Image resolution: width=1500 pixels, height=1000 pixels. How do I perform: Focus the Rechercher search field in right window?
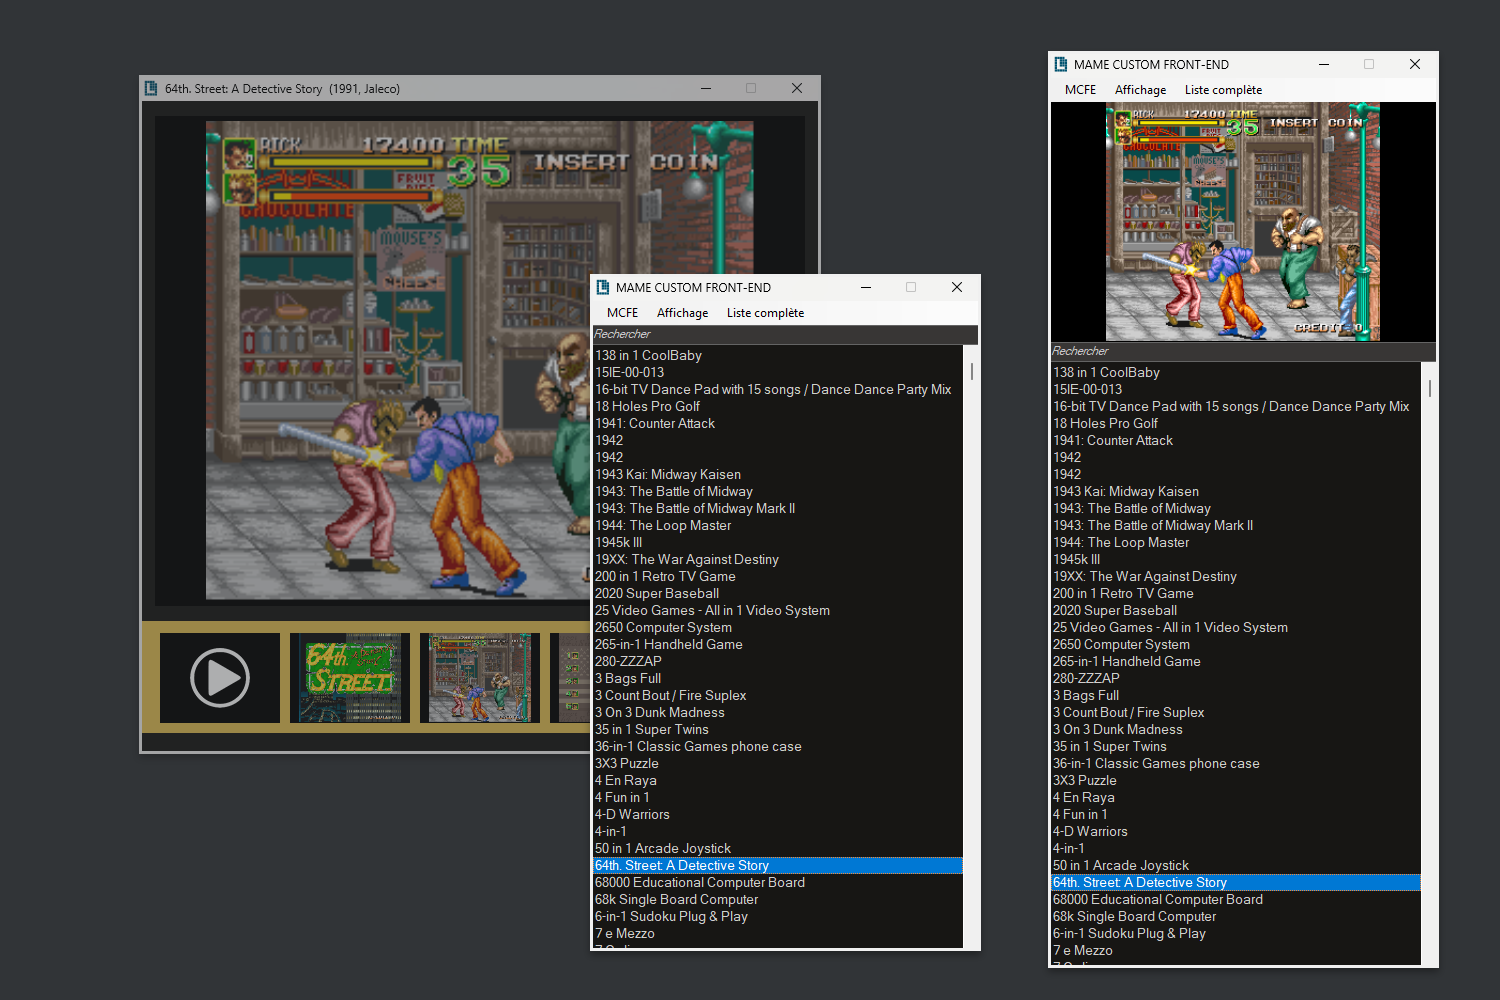pos(1243,351)
